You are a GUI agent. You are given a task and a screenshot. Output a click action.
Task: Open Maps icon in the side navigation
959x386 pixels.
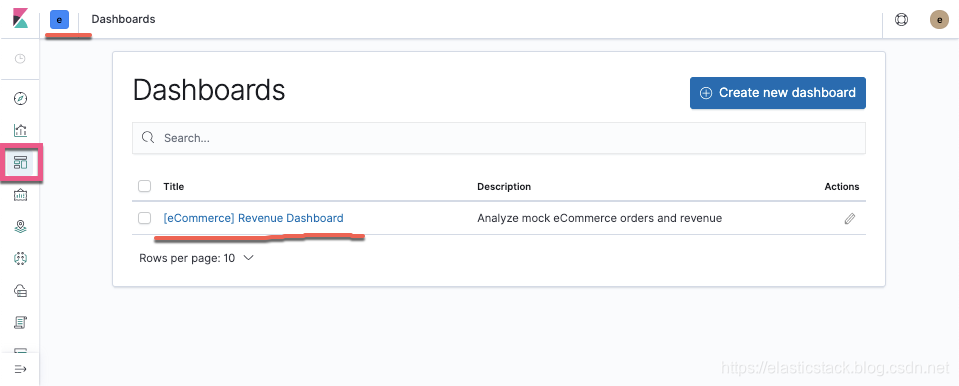tap(20, 227)
